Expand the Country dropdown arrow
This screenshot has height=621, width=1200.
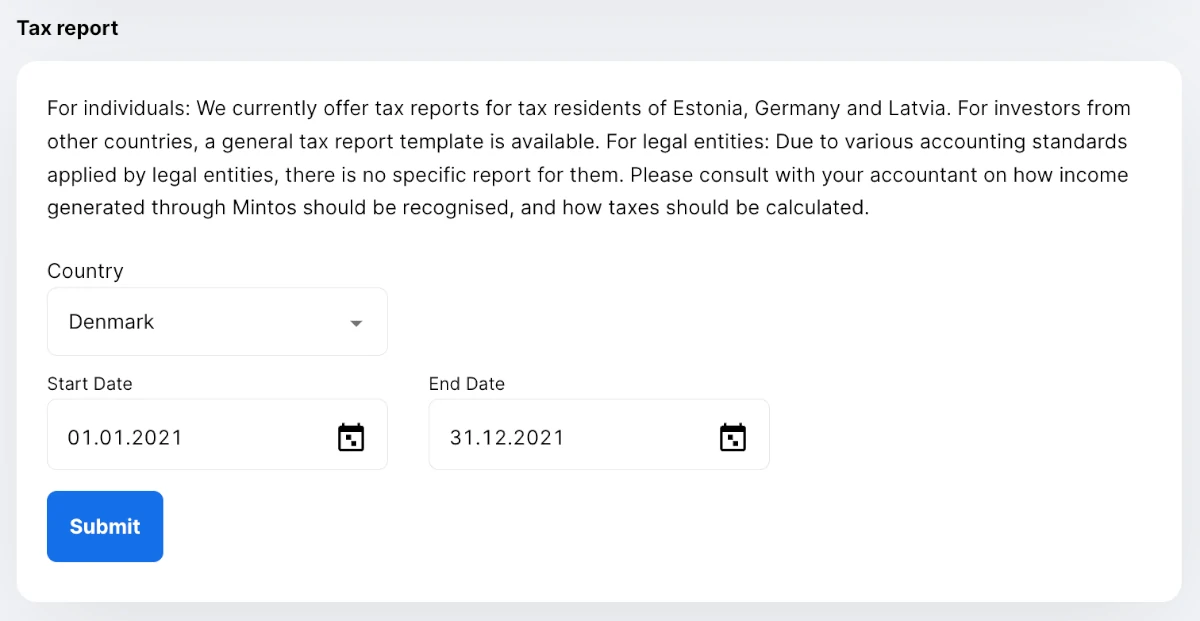click(x=356, y=323)
